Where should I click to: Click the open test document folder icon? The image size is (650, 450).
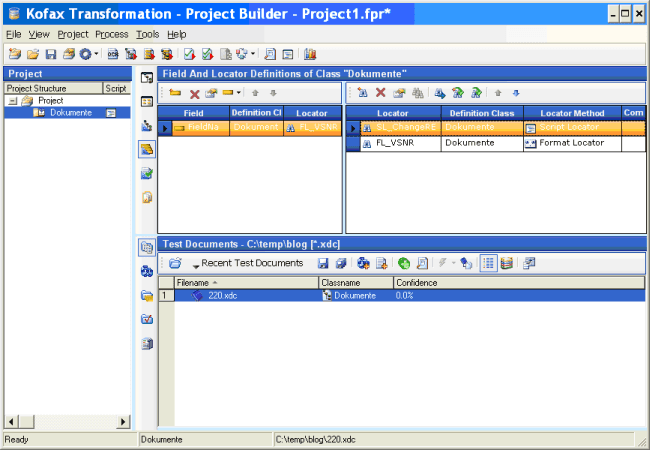pos(175,263)
